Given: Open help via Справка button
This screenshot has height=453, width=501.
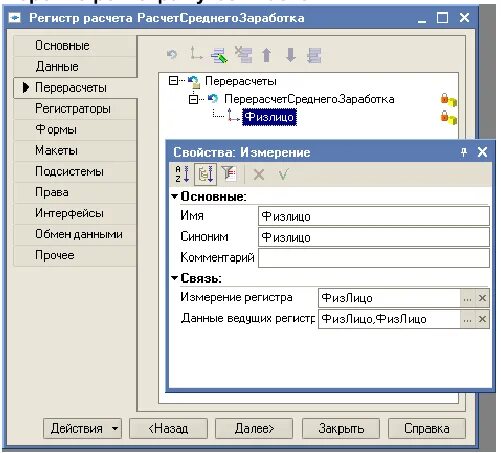Looking at the screenshot, I should tap(427, 428).
